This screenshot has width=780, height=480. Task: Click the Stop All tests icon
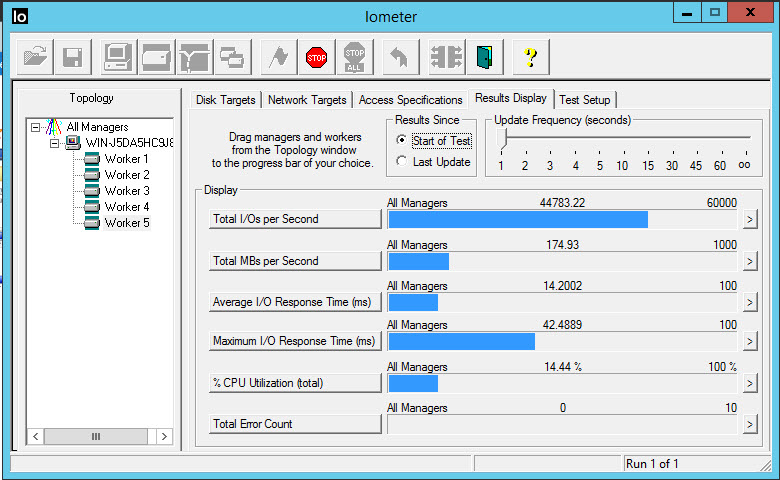pos(355,57)
